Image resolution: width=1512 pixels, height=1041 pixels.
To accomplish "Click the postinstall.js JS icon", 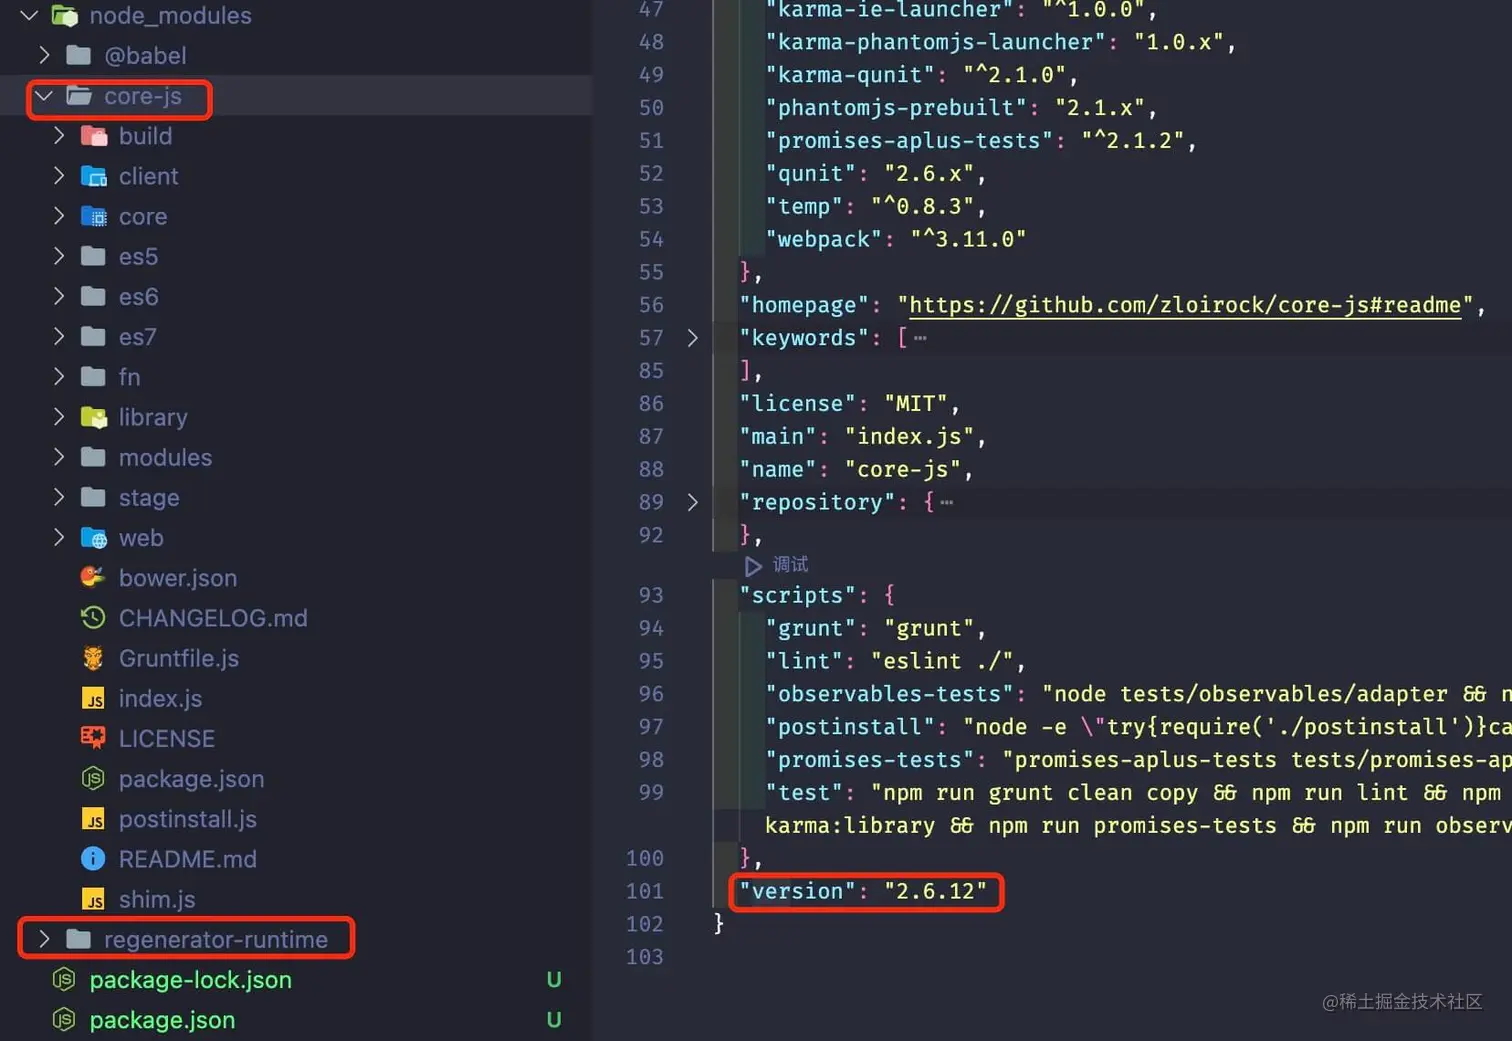I will [x=93, y=819].
